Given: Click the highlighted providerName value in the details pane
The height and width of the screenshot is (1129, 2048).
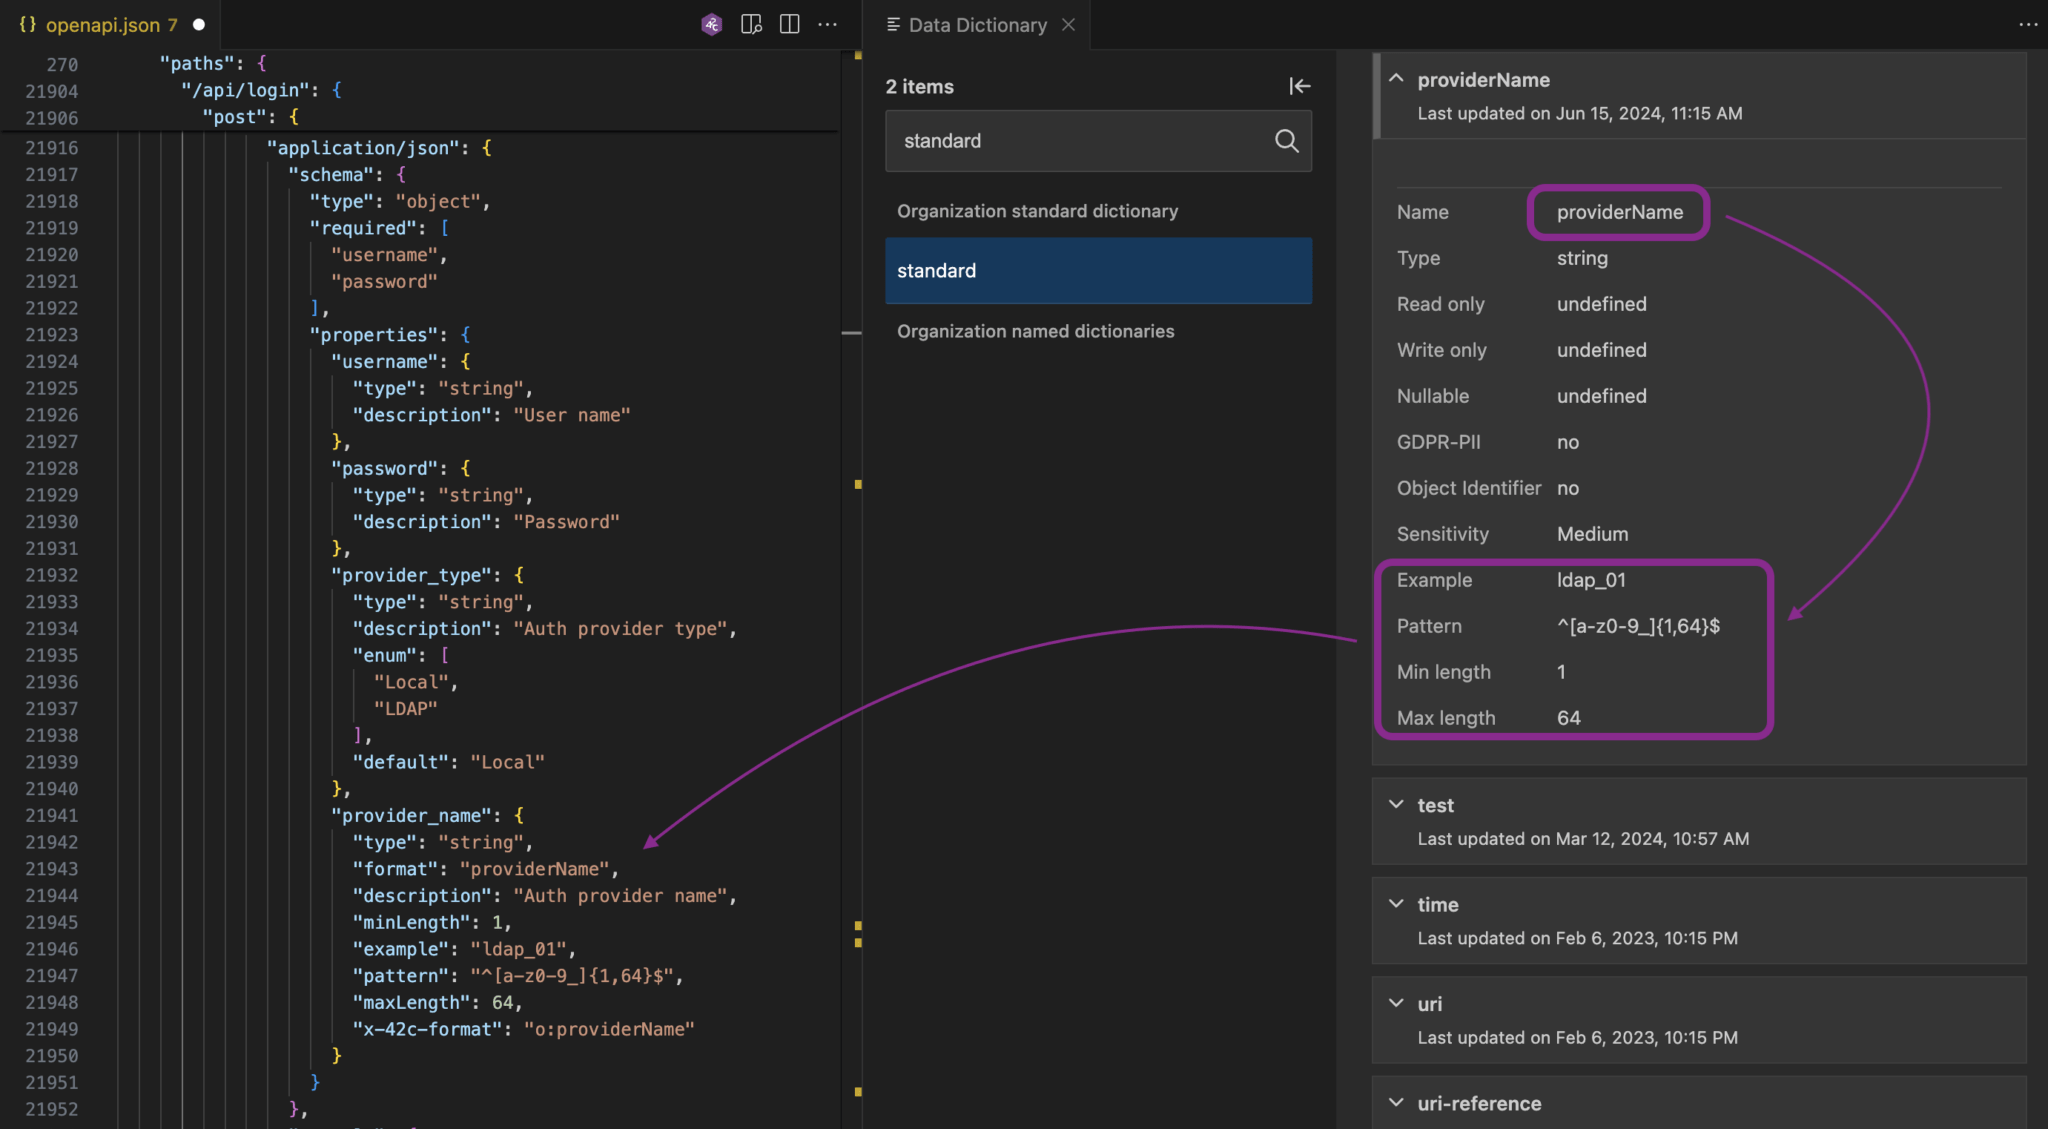Looking at the screenshot, I should click(x=1618, y=212).
